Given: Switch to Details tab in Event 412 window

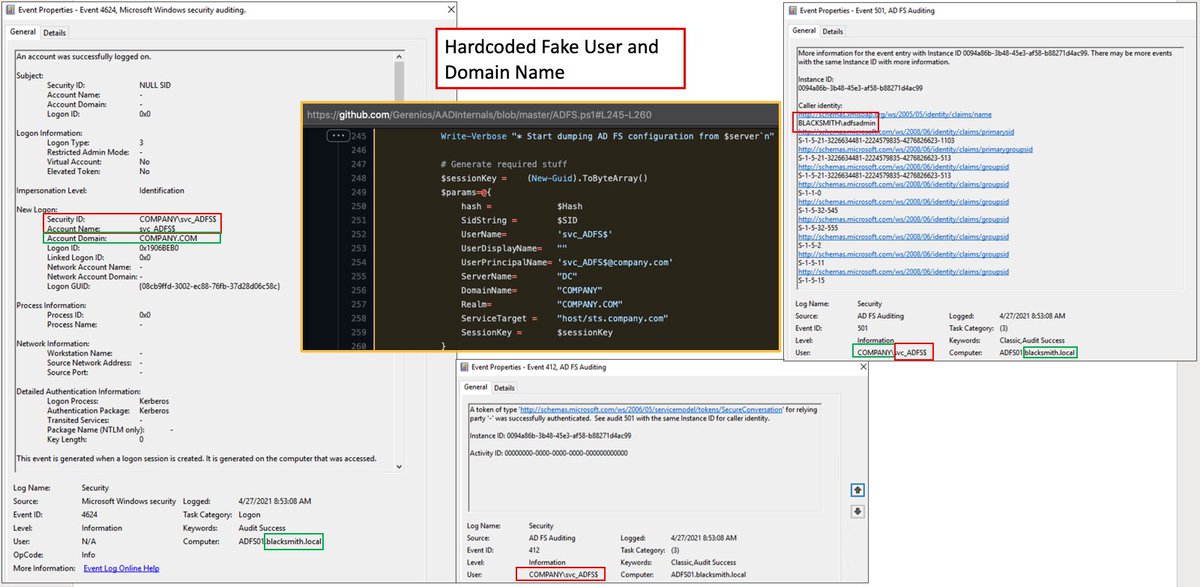Looking at the screenshot, I should pyautogui.click(x=505, y=388).
